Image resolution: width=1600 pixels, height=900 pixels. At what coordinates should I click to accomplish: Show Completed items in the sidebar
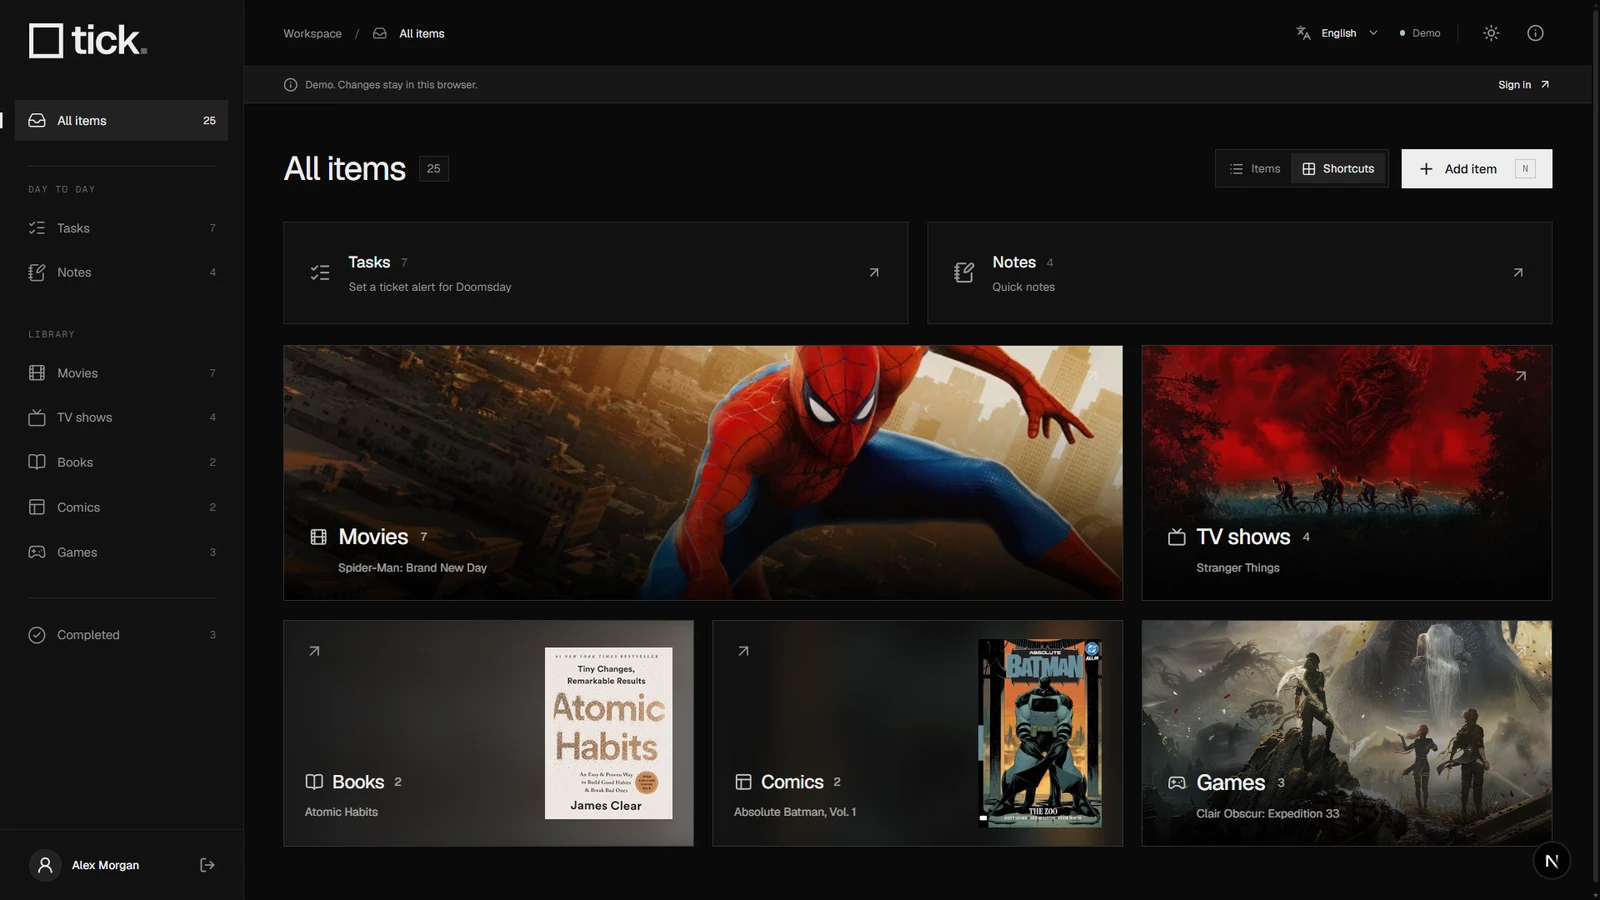click(x=122, y=635)
